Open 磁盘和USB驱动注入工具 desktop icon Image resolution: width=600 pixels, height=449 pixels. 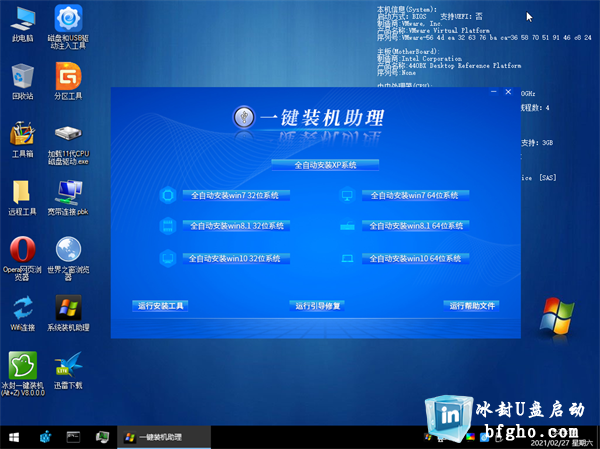[68, 27]
